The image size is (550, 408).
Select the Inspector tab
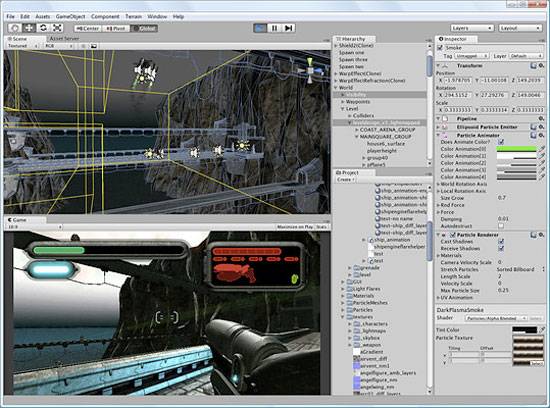pyautogui.click(x=455, y=39)
